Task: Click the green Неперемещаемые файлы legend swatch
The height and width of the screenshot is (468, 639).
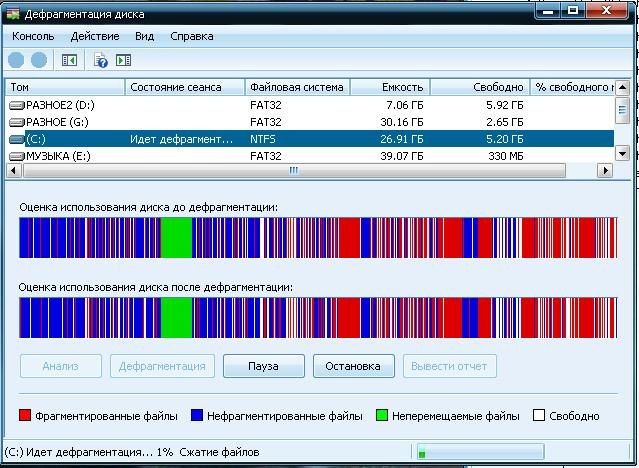Action: click(x=382, y=414)
